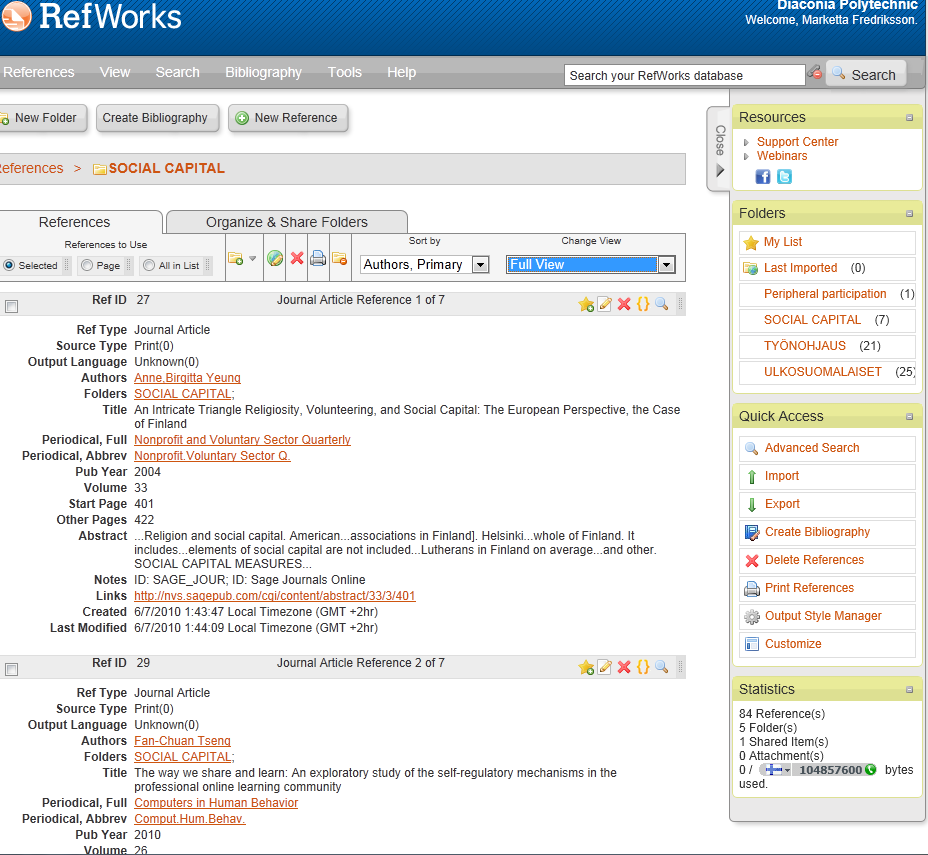Click the green phone icon in Statistics
928x855 pixels.
click(x=871, y=770)
